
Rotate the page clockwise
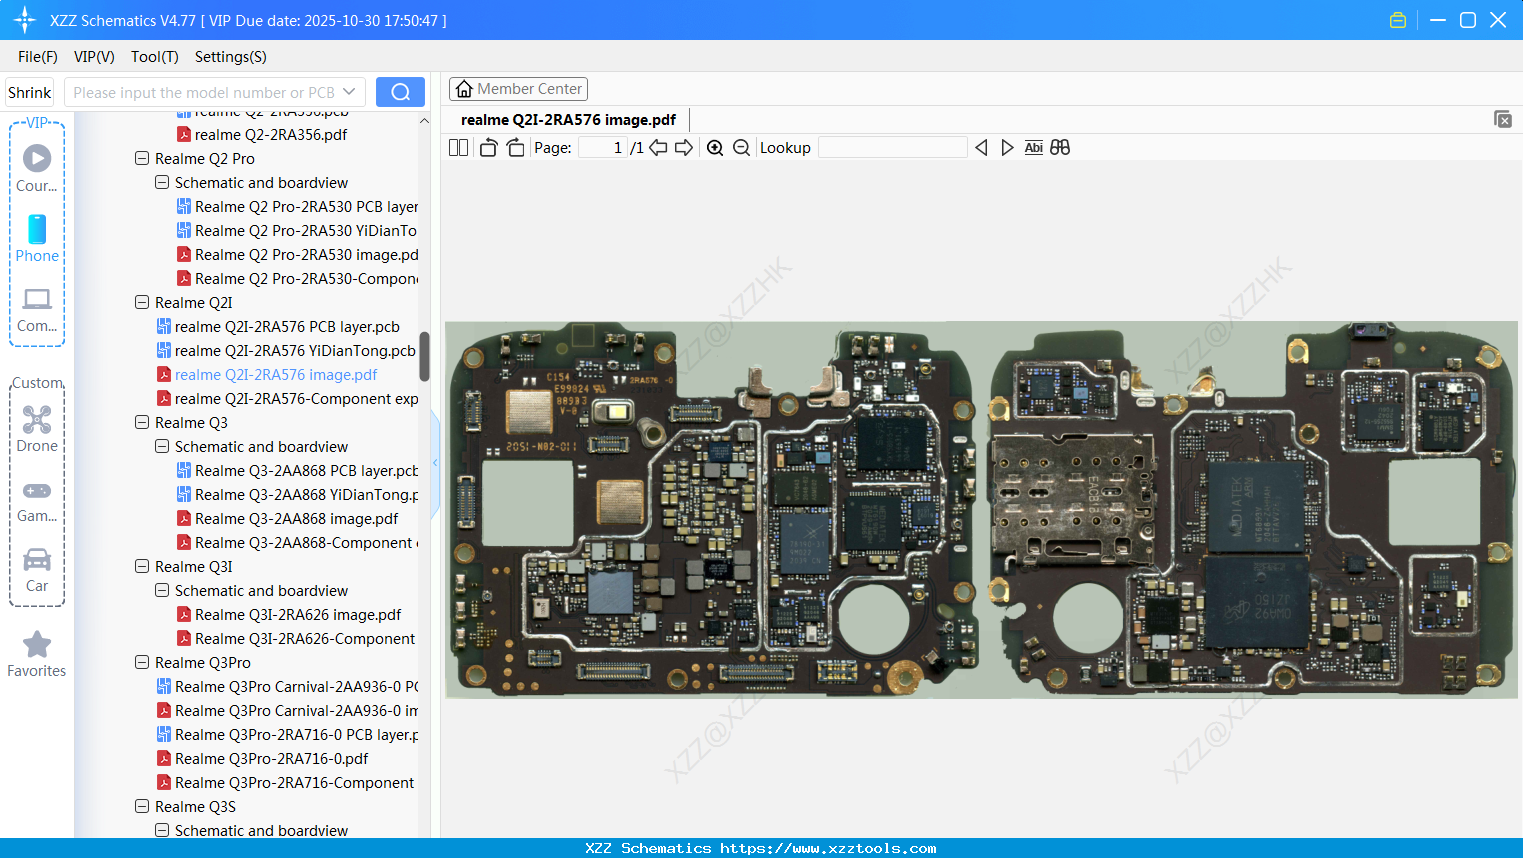click(515, 148)
